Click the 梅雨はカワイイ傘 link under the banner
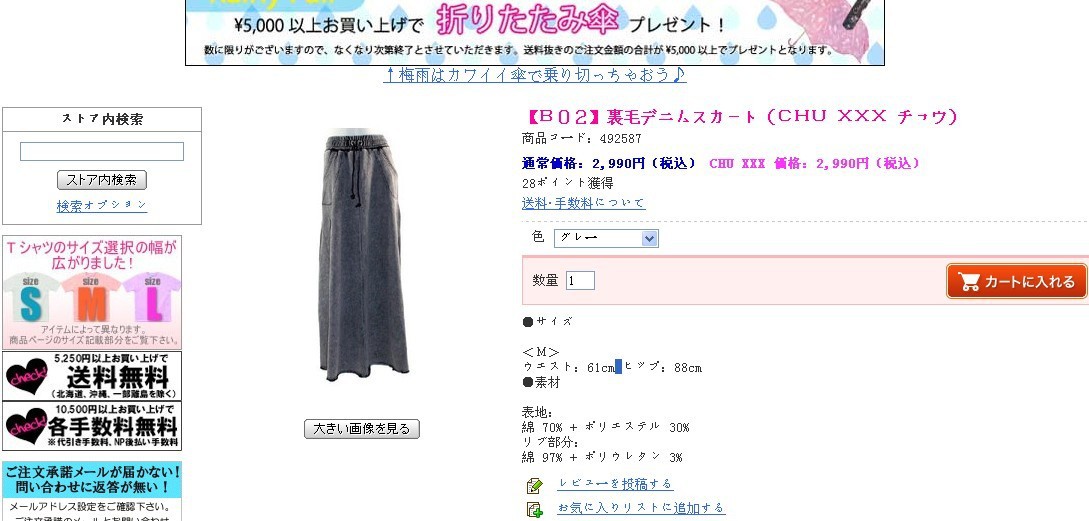The image size is (1089, 521). coord(535,75)
